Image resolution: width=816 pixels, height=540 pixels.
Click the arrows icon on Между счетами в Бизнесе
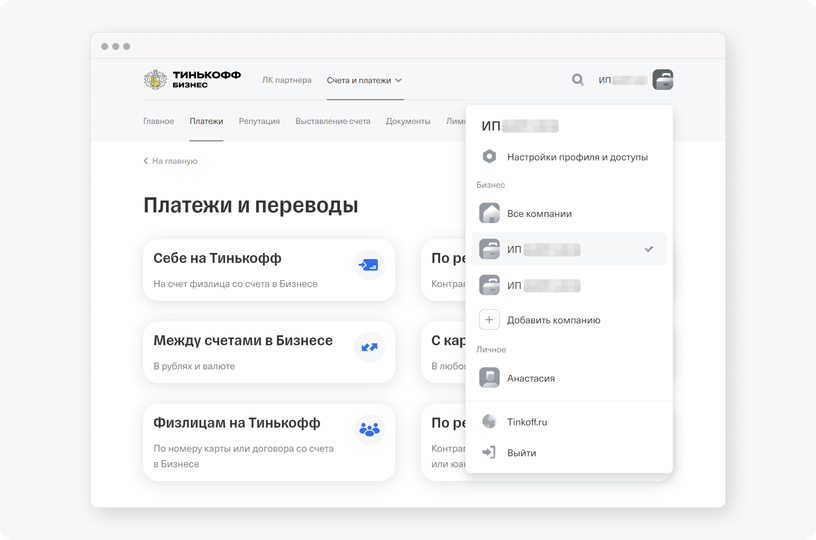click(x=369, y=347)
